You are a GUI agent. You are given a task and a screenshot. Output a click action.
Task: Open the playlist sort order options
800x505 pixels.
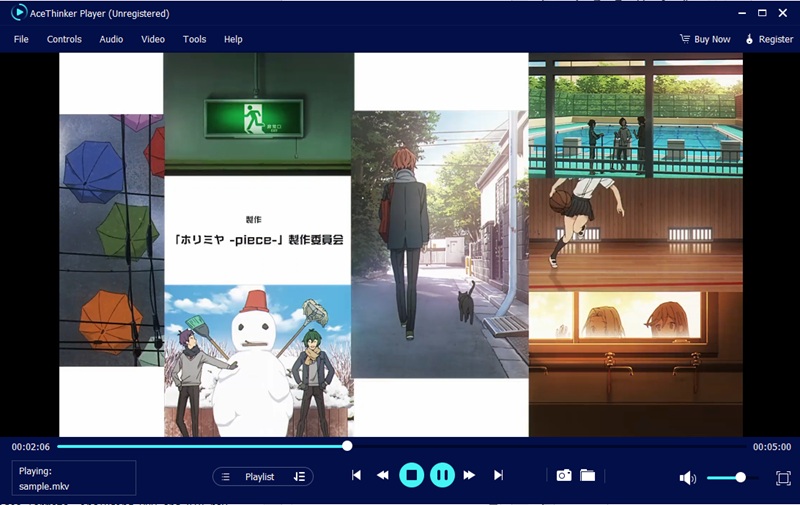pyautogui.click(x=299, y=477)
